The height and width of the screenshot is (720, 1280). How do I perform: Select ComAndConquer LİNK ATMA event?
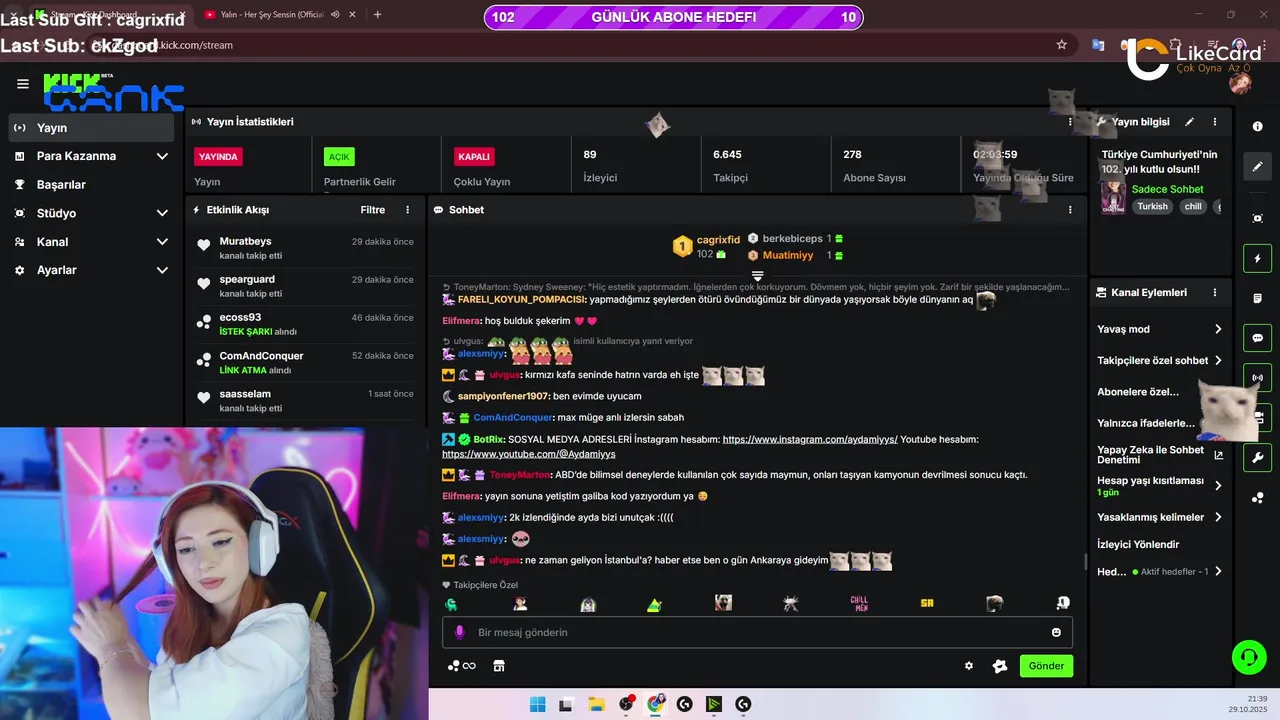[303, 363]
